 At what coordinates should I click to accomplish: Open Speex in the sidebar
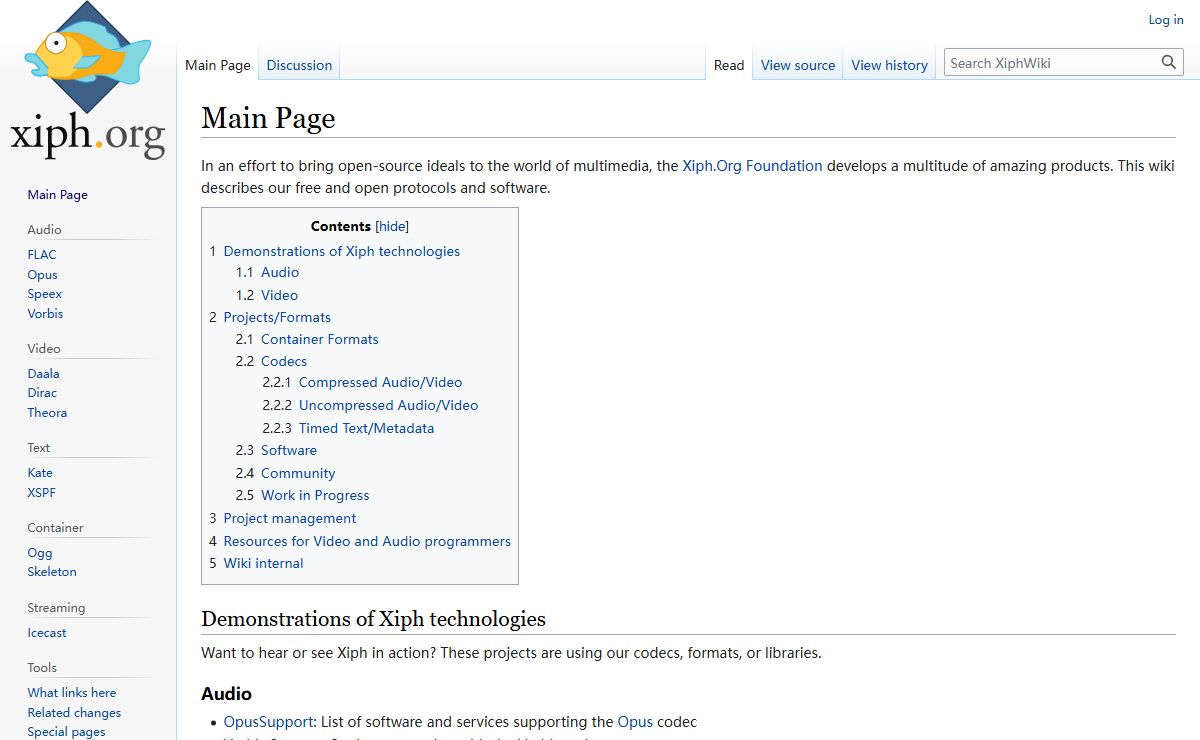tap(45, 294)
